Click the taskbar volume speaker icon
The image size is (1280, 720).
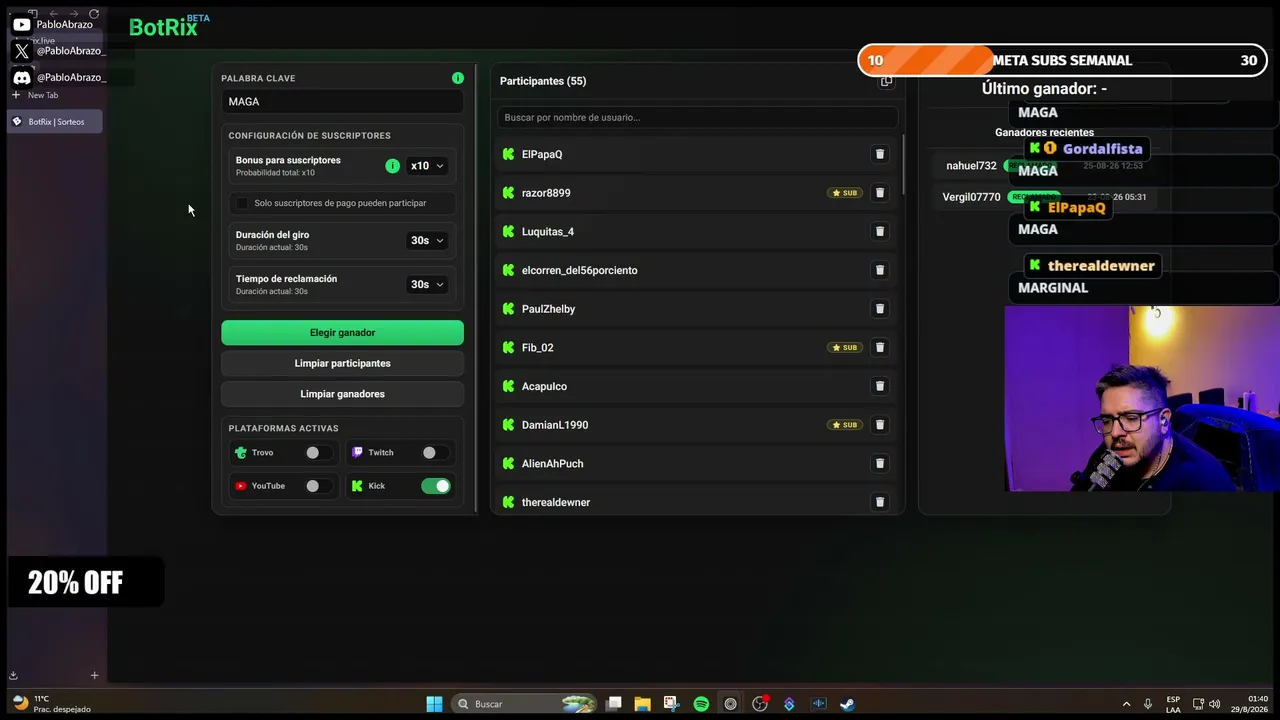pos(1214,704)
